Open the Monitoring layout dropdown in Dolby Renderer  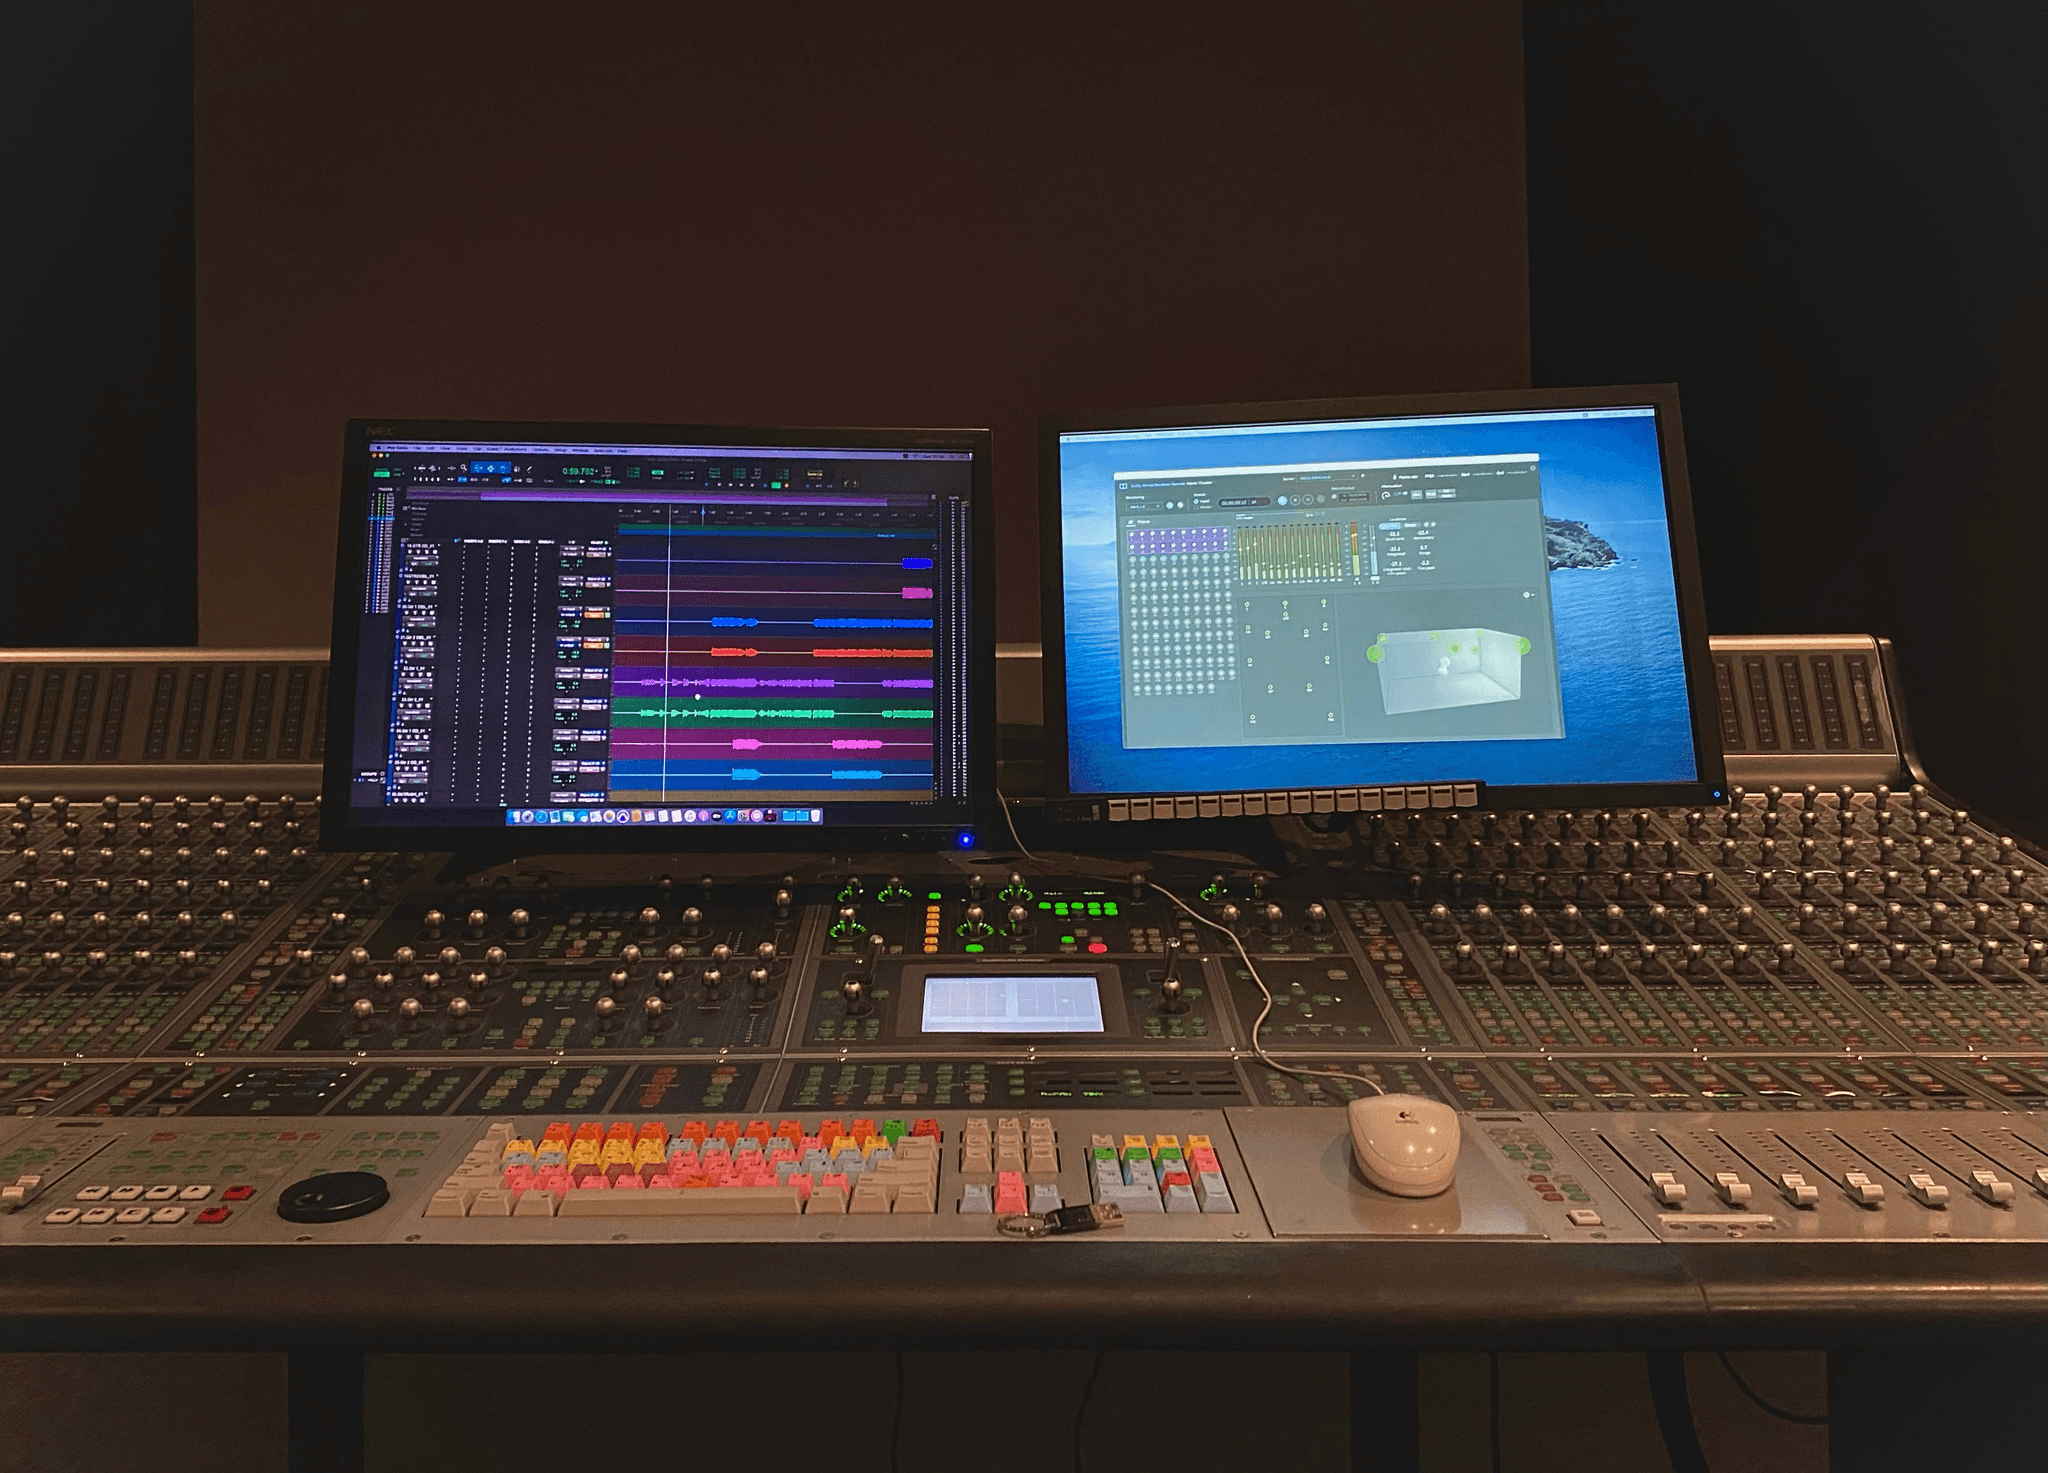(1144, 506)
